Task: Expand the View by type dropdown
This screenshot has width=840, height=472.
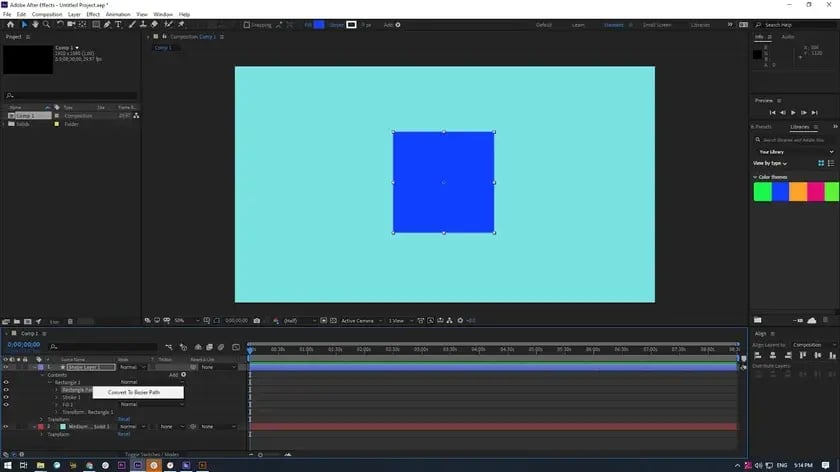Action: [770, 163]
